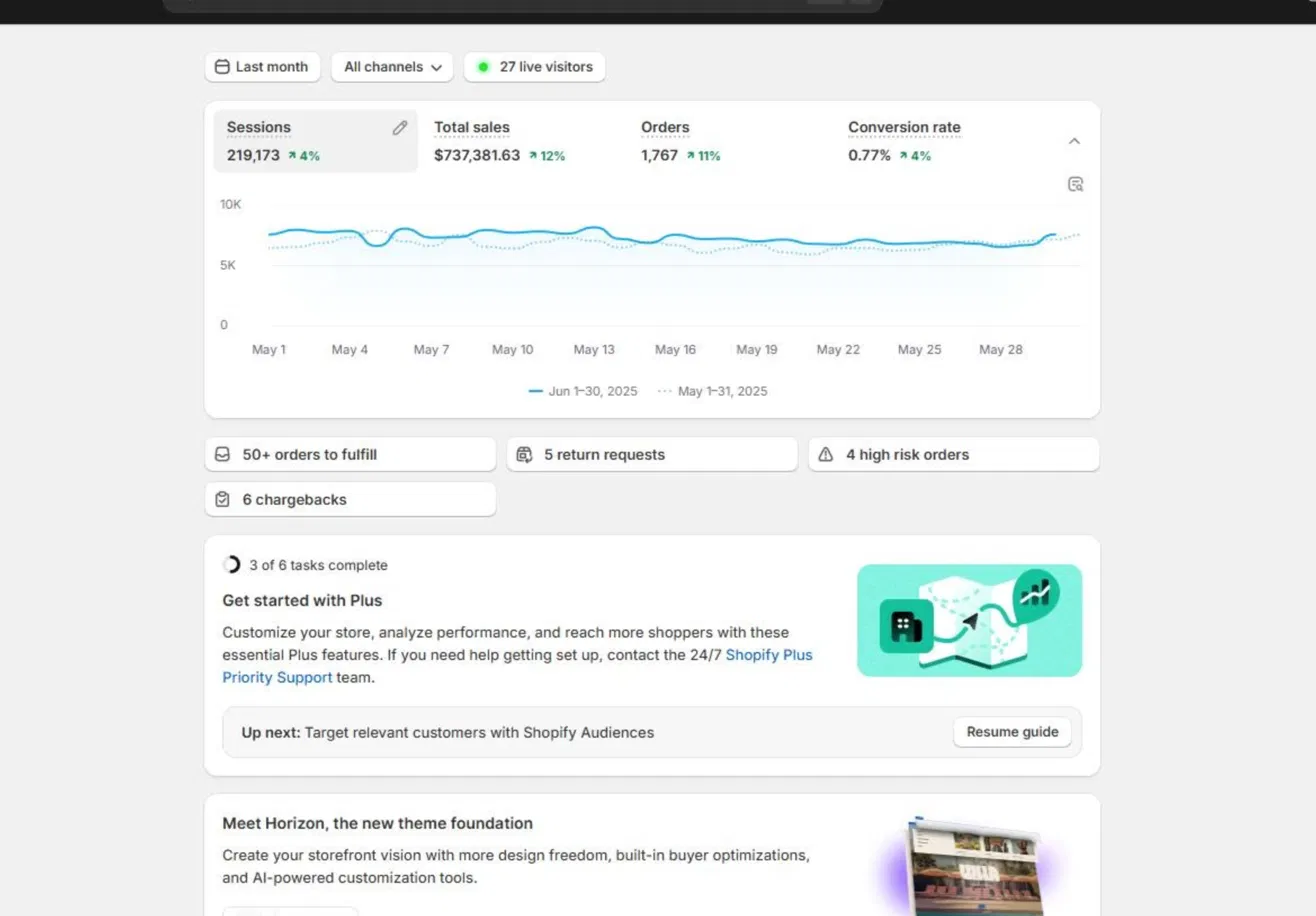Image resolution: width=1316 pixels, height=916 pixels.
Task: Open the All channels dropdown
Action: coord(392,67)
